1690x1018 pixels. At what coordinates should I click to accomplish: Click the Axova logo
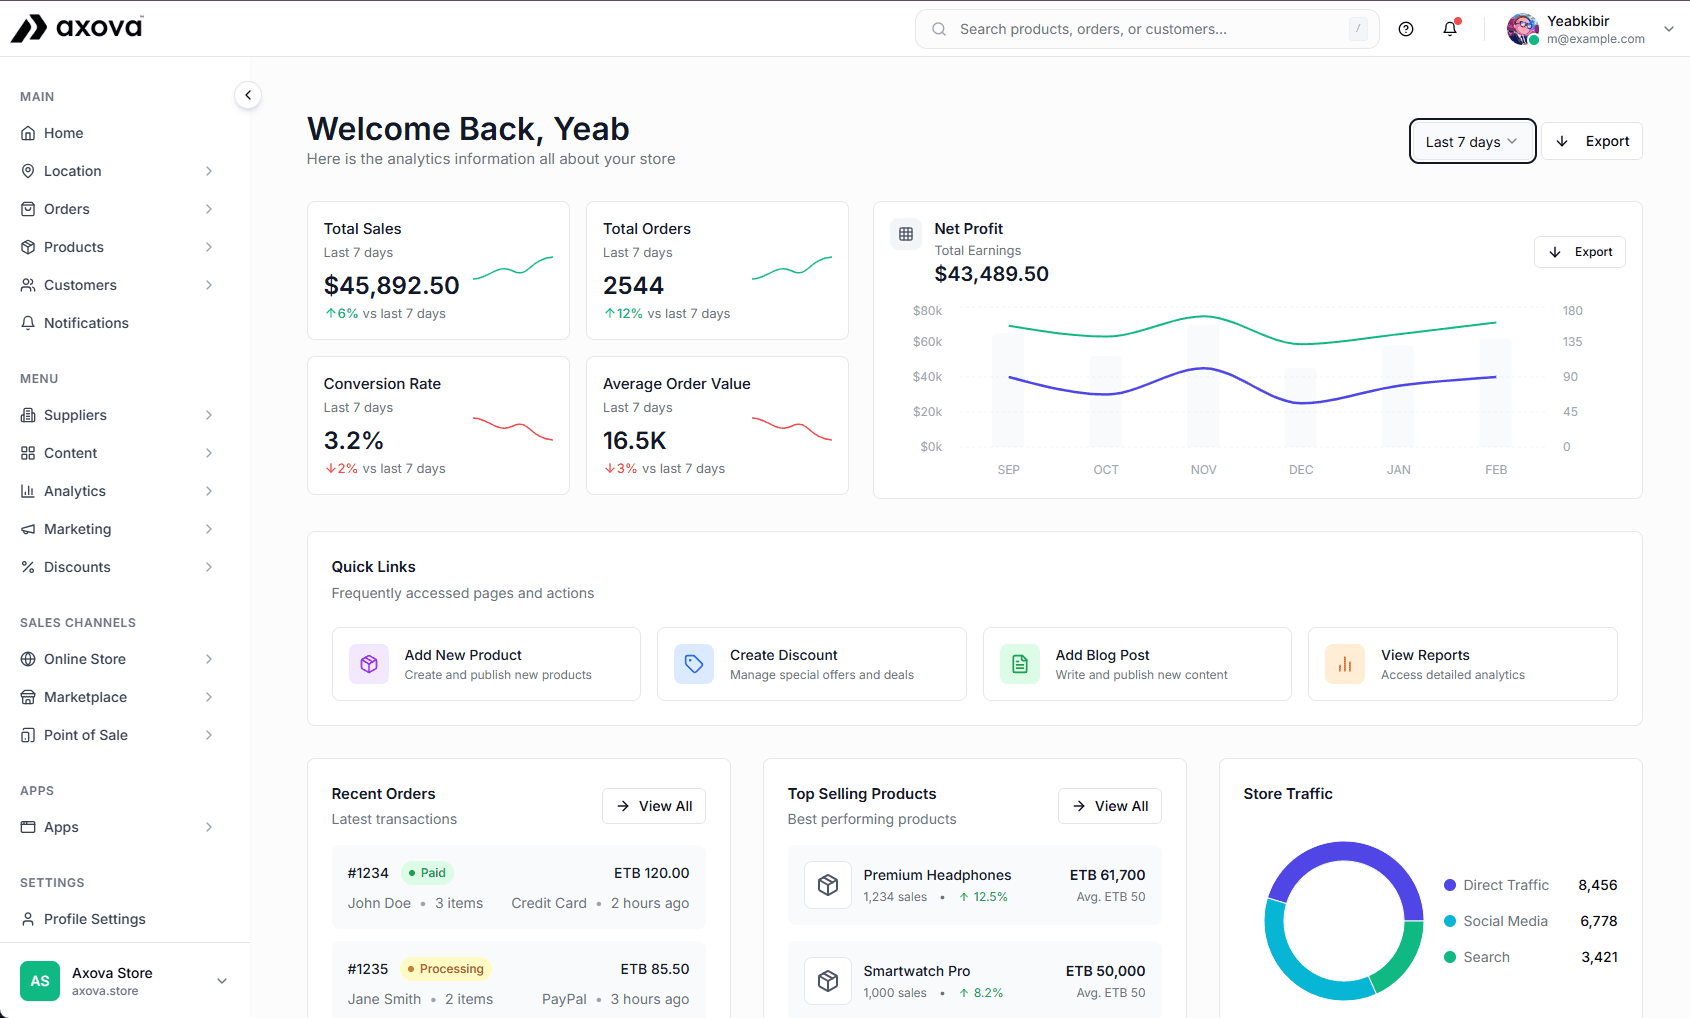pos(76,27)
